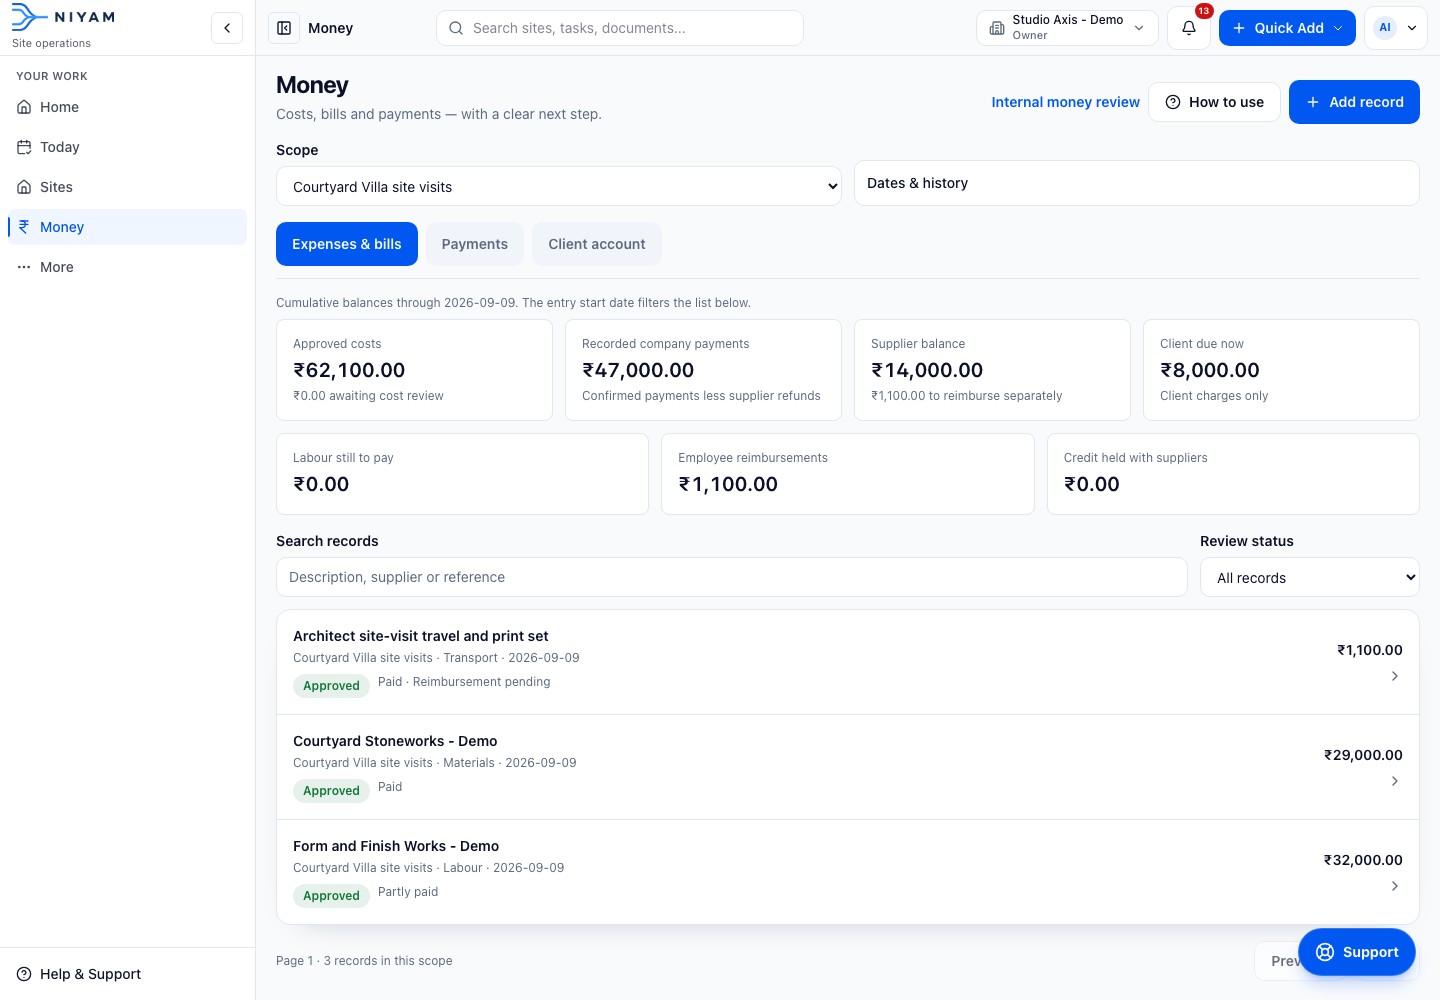Click the Add record button
Image resolution: width=1440 pixels, height=1000 pixels.
(1354, 102)
